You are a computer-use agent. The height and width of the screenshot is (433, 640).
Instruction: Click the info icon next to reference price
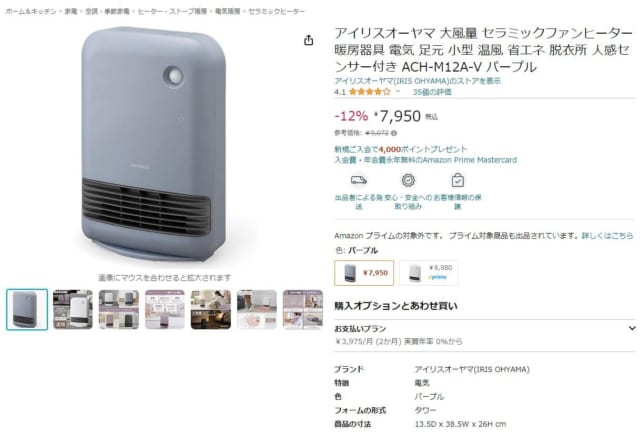coord(393,133)
